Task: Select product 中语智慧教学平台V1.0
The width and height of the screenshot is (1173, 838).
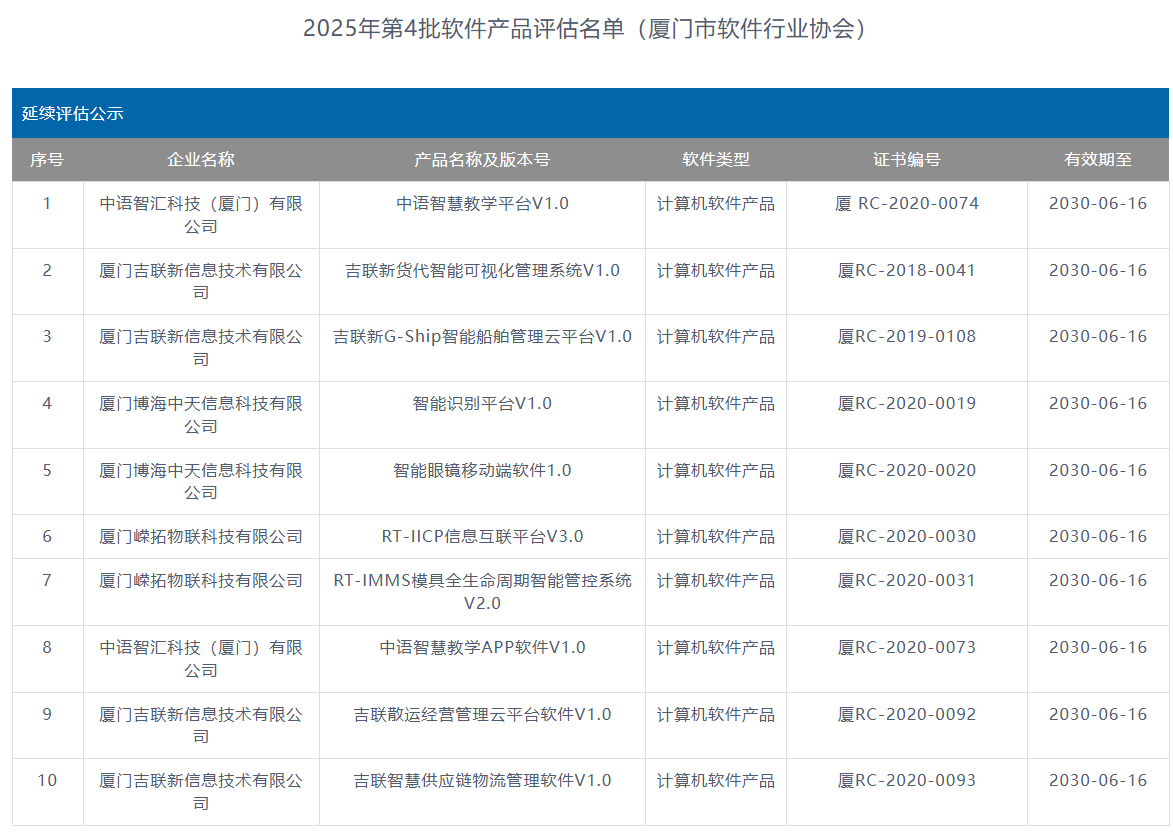Action: click(482, 204)
